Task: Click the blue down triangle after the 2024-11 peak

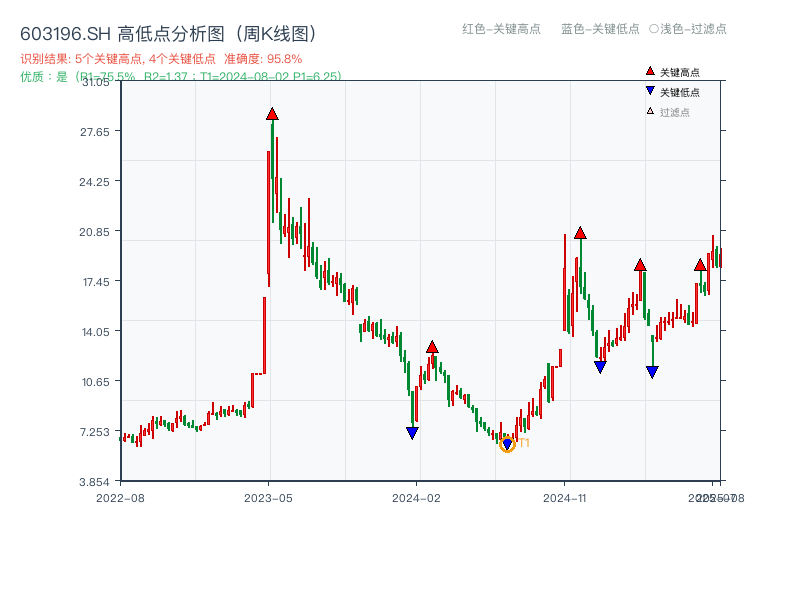Action: pos(600,367)
